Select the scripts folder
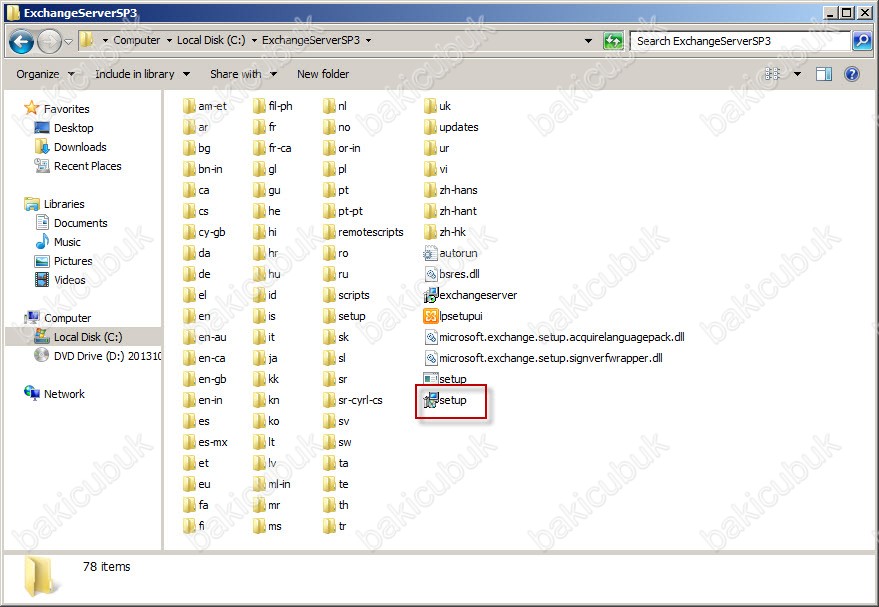The height and width of the screenshot is (607, 879). pos(346,295)
